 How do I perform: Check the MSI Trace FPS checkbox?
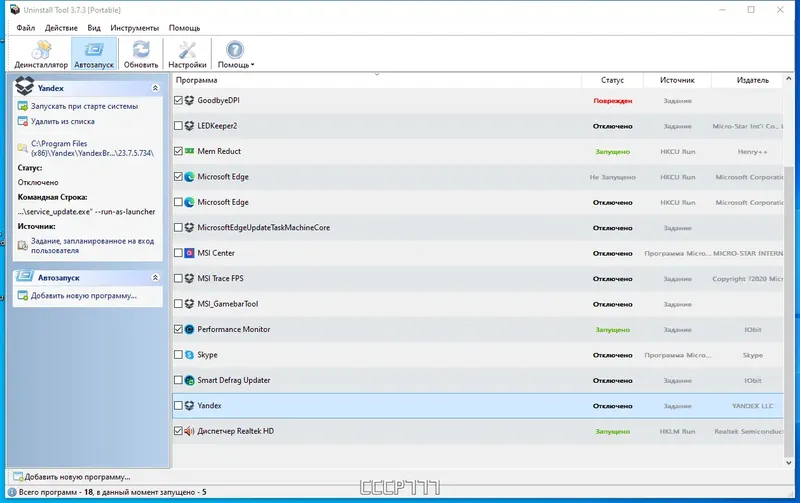point(178,279)
